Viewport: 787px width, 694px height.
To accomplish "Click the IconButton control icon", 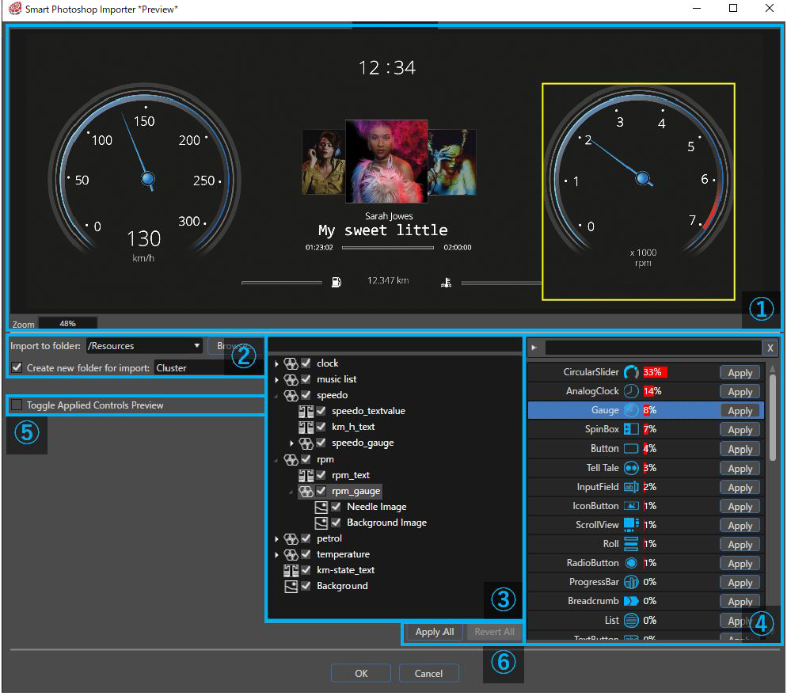I will tap(631, 506).
